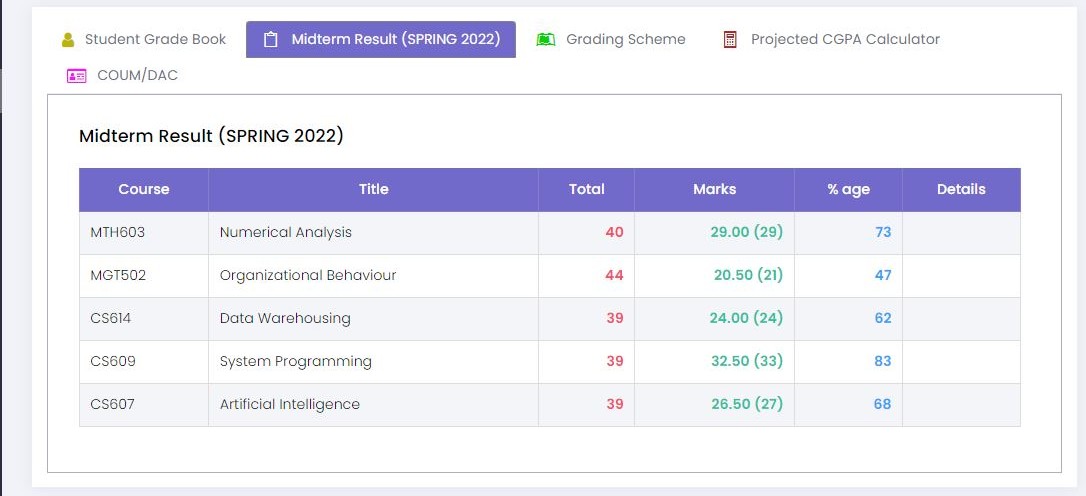Click the Data Warehousing title

[285, 319]
